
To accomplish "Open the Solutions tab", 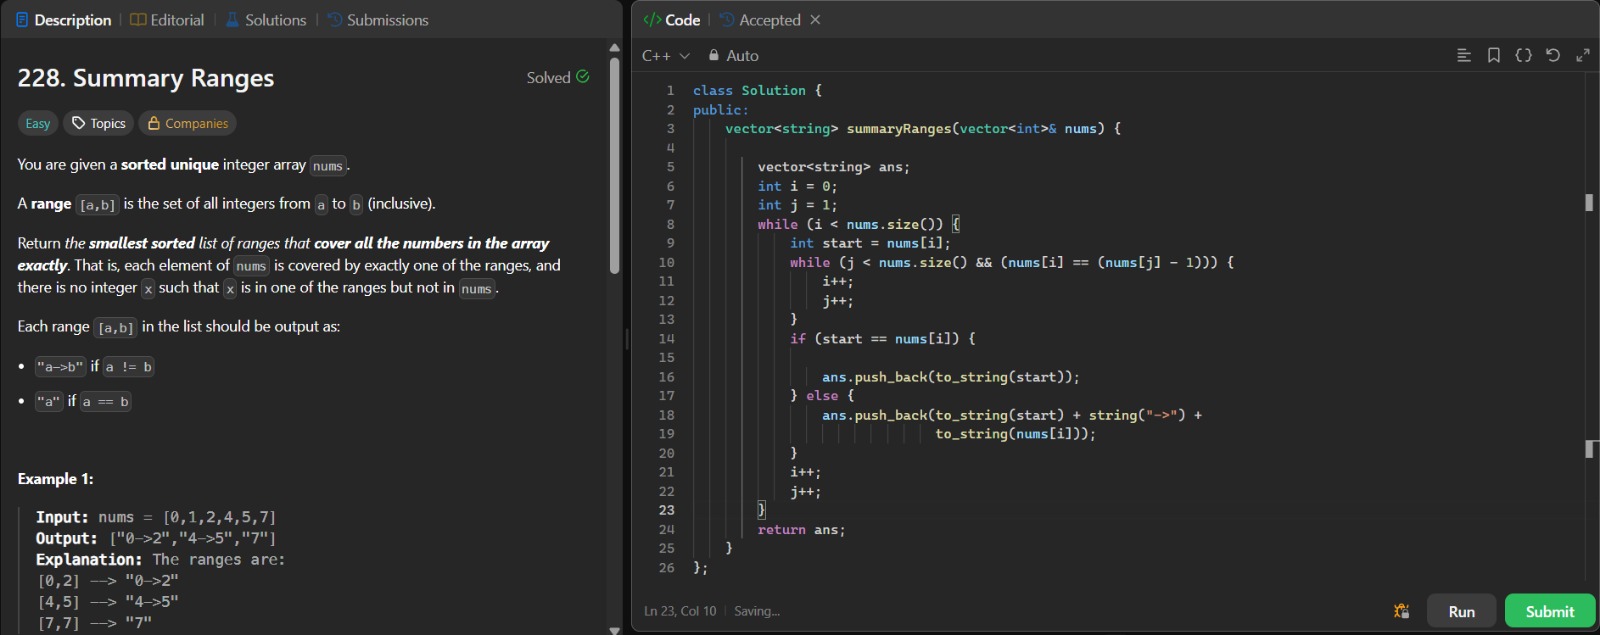I will (x=265, y=20).
